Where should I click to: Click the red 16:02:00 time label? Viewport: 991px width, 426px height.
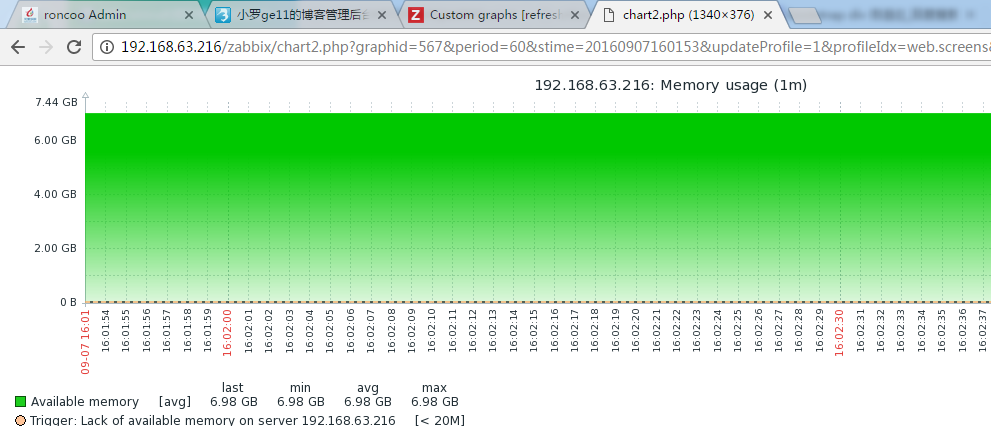[x=228, y=332]
